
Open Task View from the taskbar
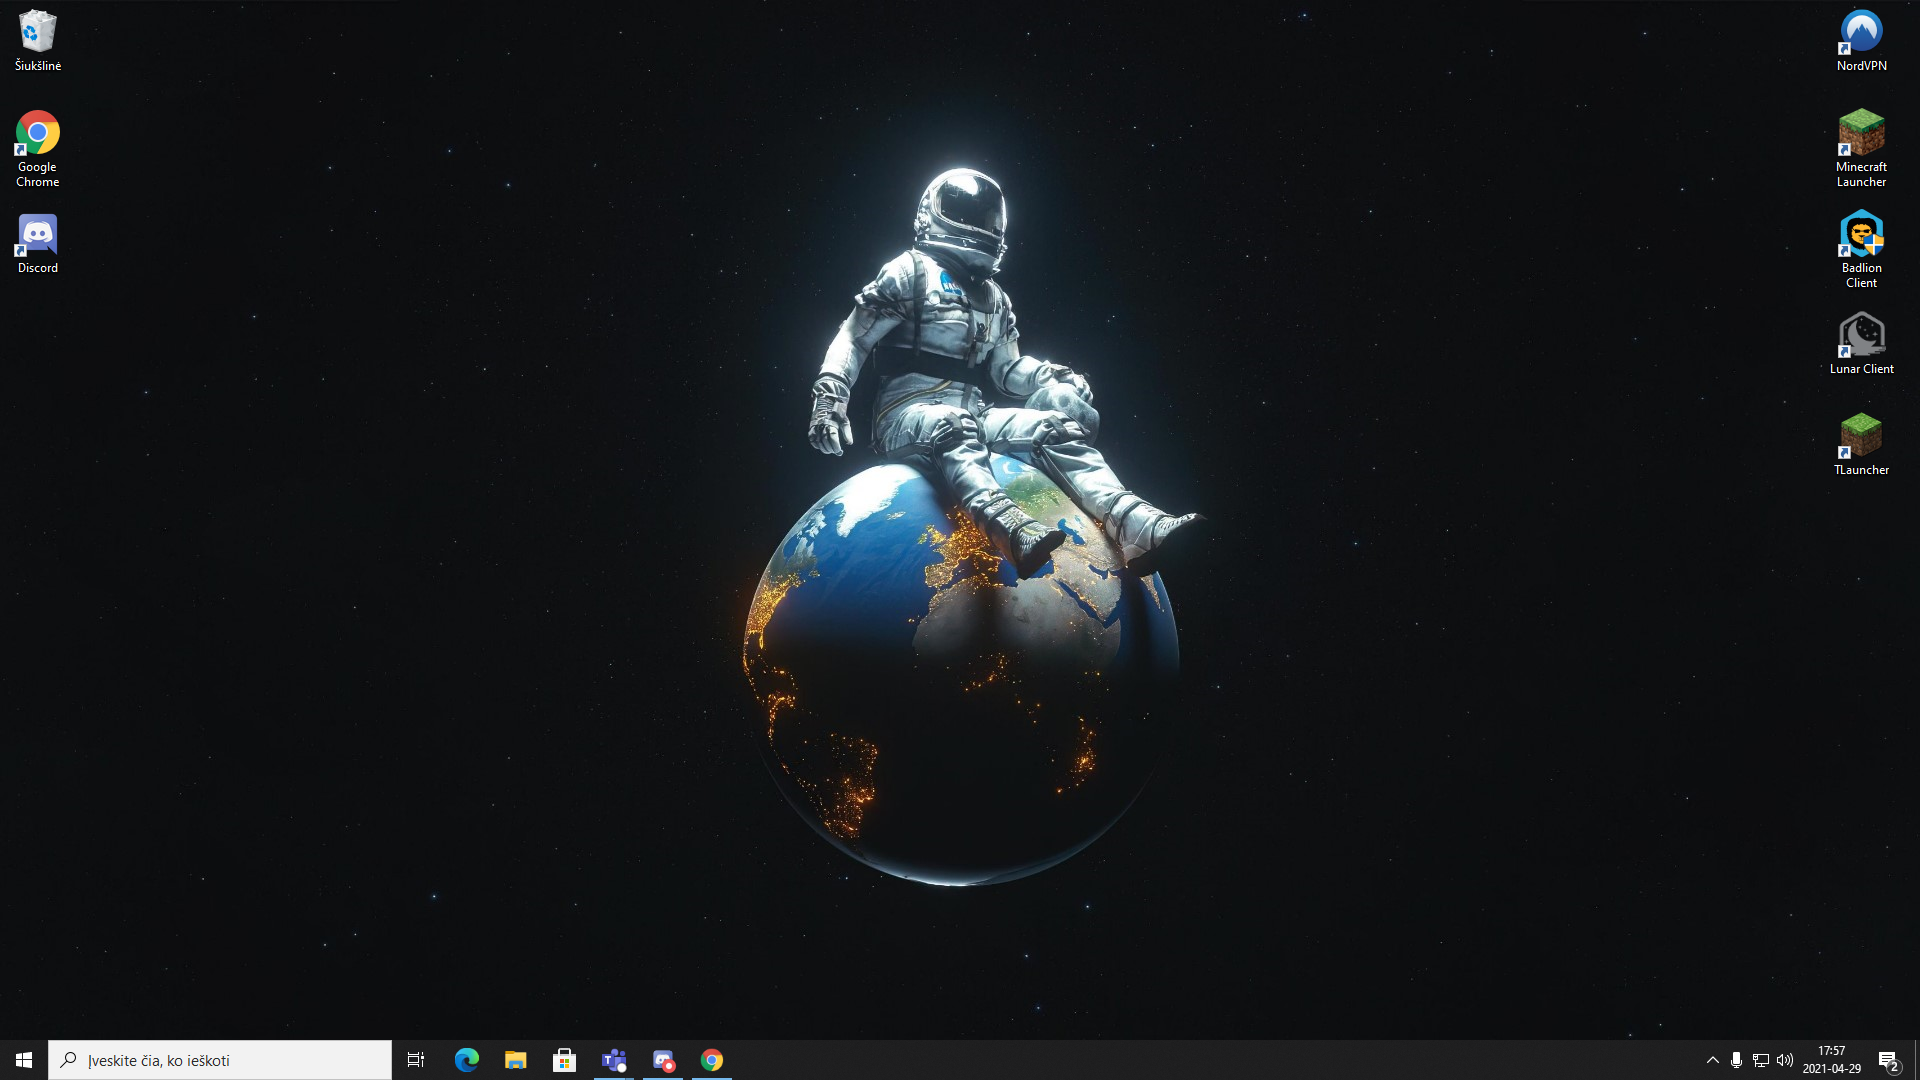point(416,1060)
